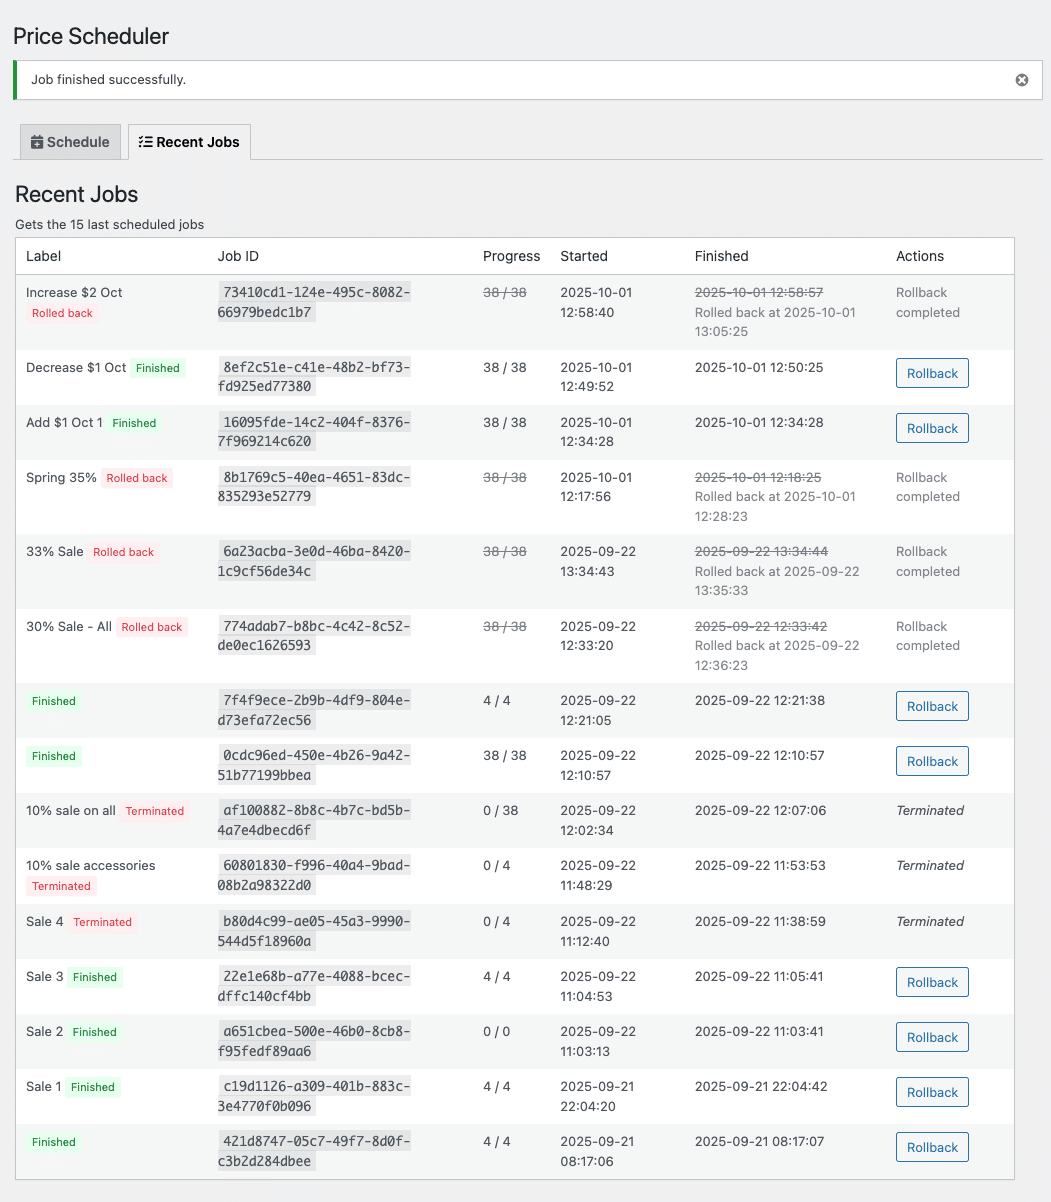The image size is (1051, 1202).
Task: Click the Job ID for 'Increase $2 Oct'
Action: coord(315,302)
